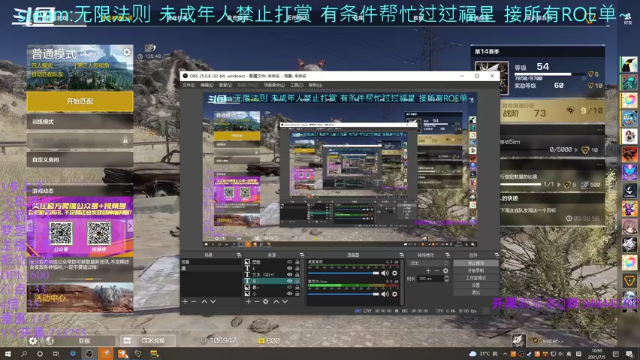Open Windows Start button on taskbar
This screenshot has height=360, width=640.
tap(8, 354)
